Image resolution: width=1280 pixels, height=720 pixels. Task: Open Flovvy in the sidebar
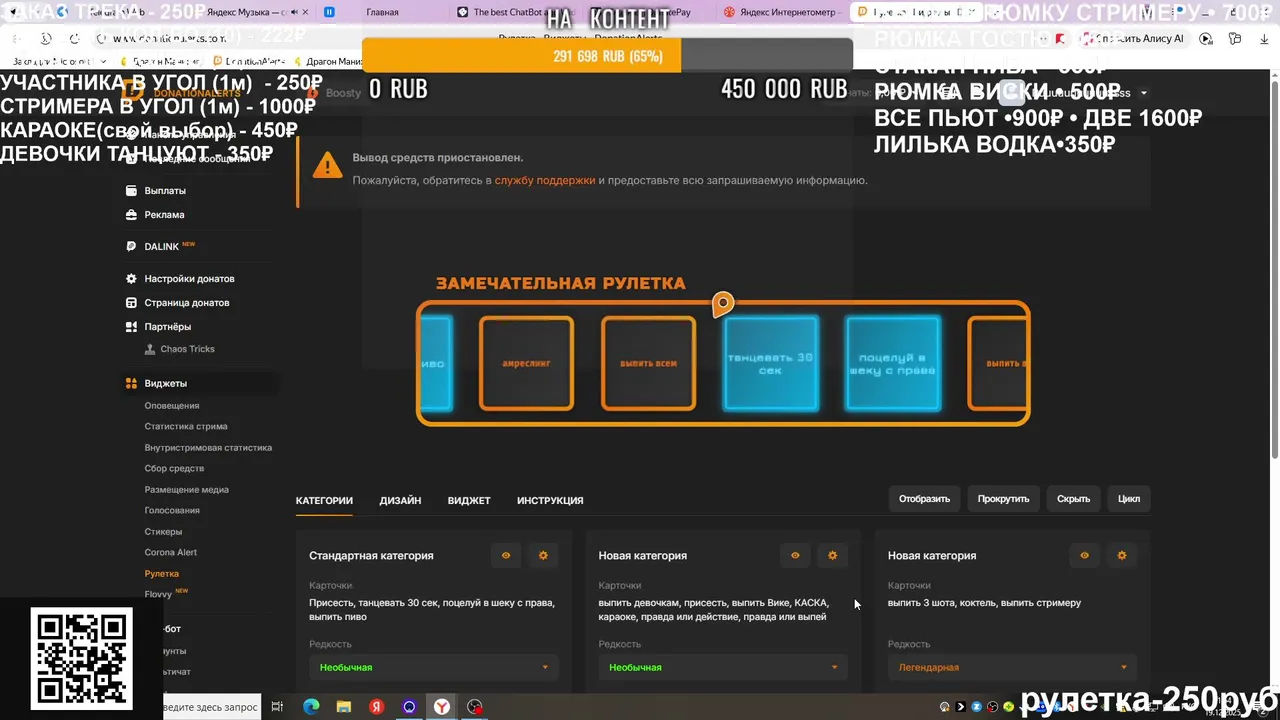tap(158, 594)
